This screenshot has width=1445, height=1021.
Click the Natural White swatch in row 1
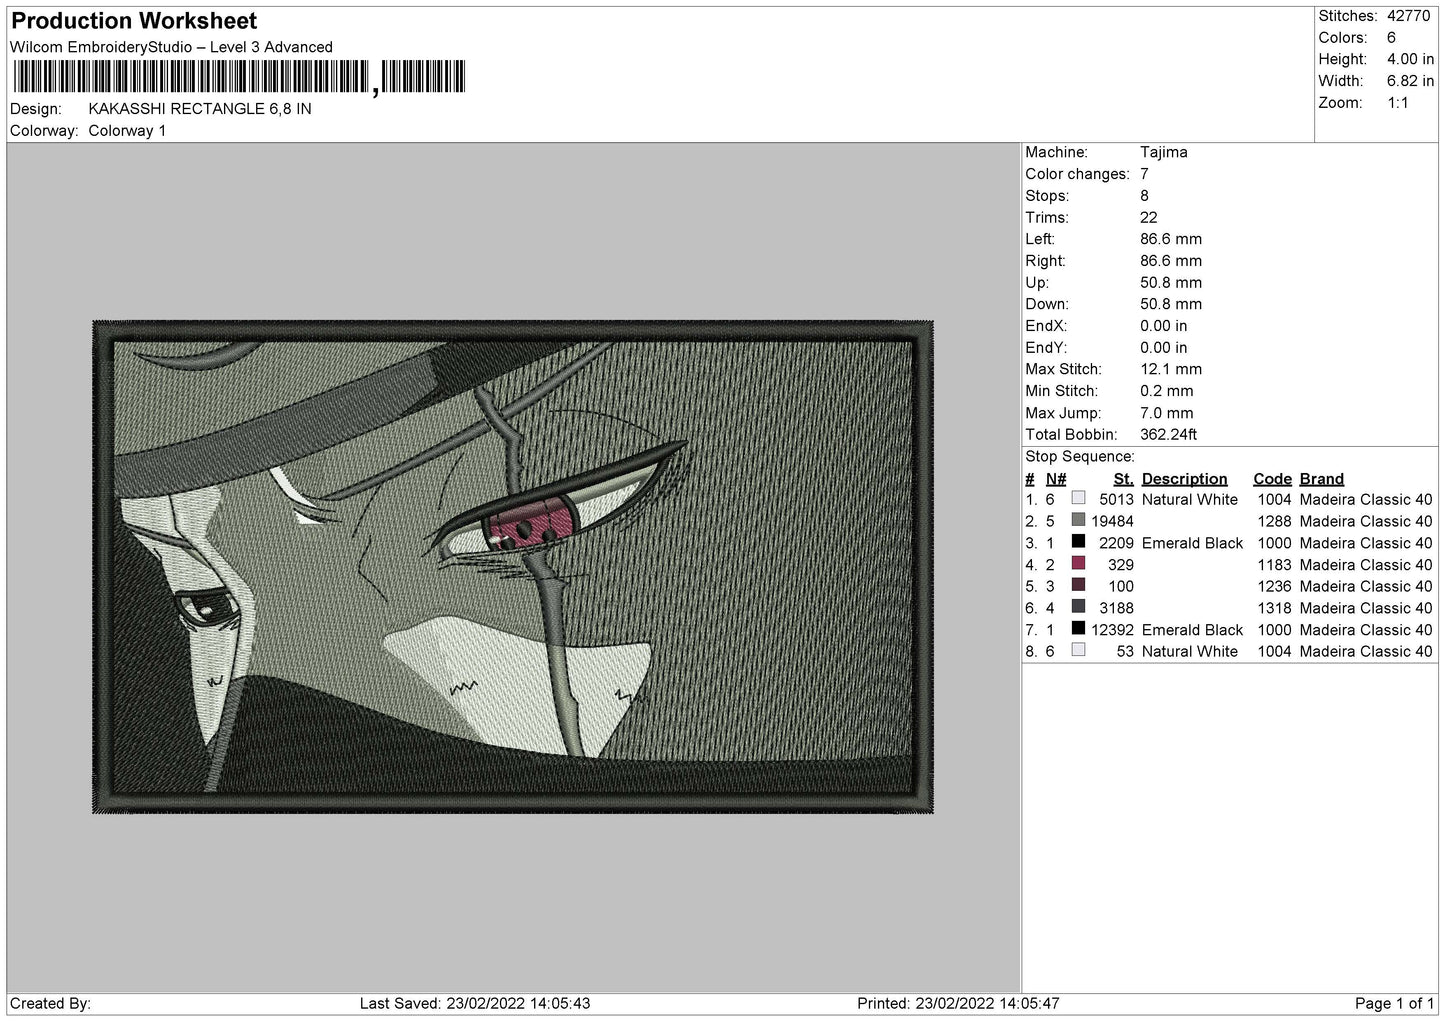coord(1078,498)
